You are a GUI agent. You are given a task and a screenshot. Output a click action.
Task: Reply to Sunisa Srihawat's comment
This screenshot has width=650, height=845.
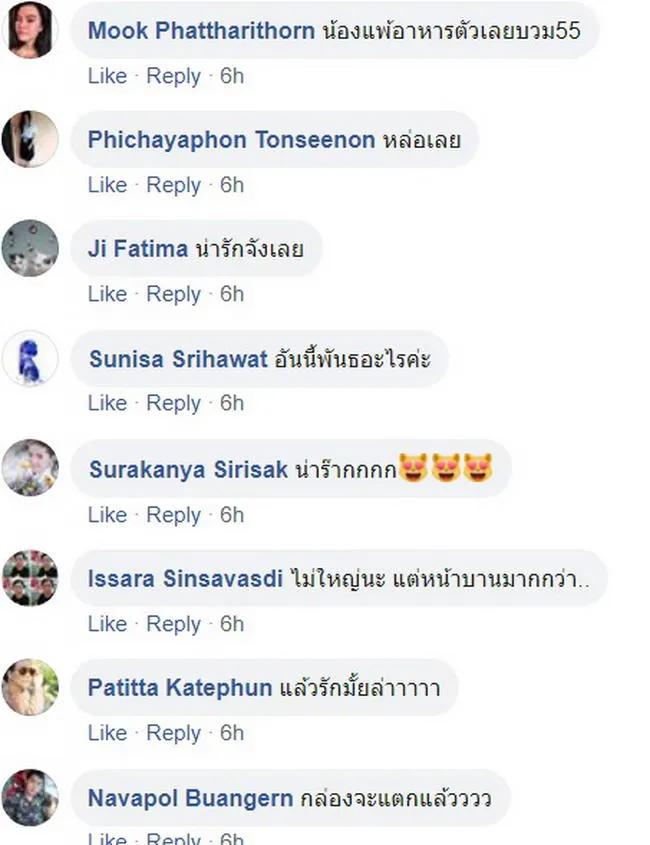(x=174, y=403)
